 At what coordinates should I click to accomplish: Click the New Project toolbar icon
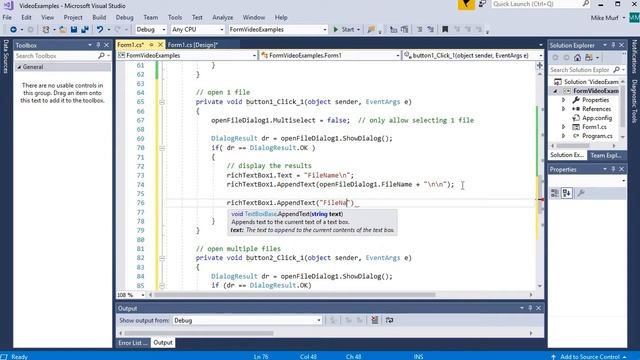46,29
